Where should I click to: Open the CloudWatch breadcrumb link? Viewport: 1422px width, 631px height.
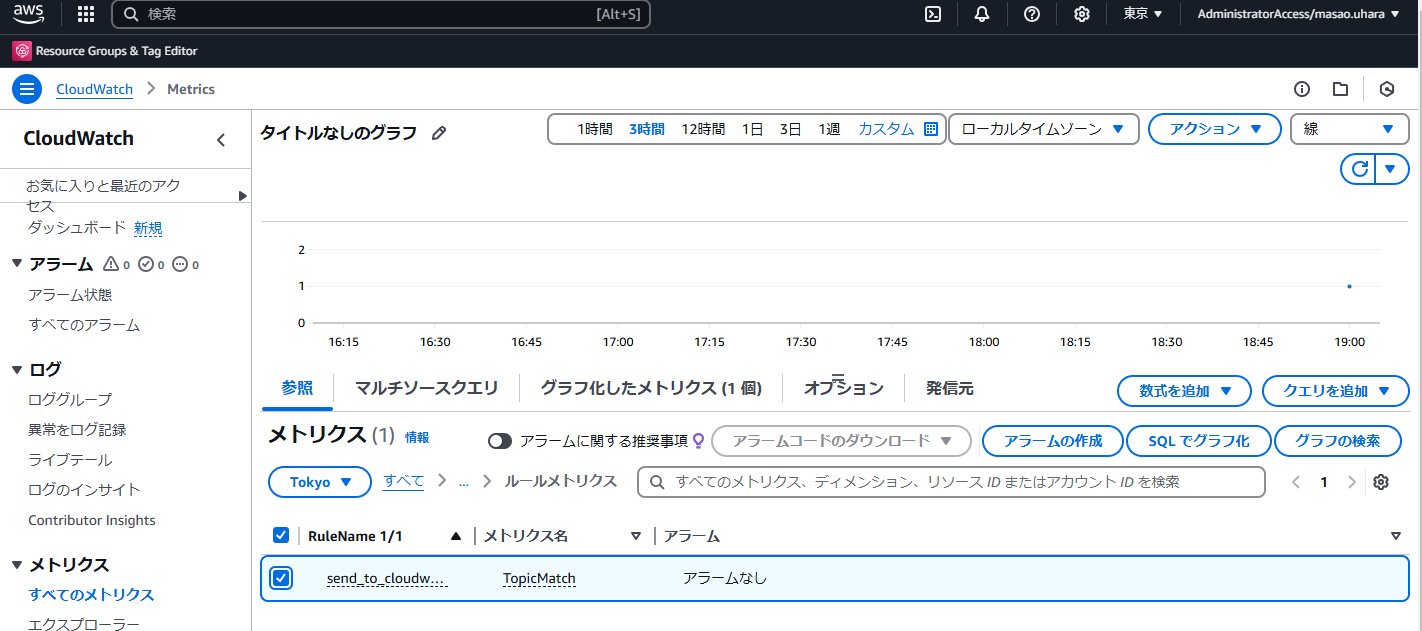95,89
